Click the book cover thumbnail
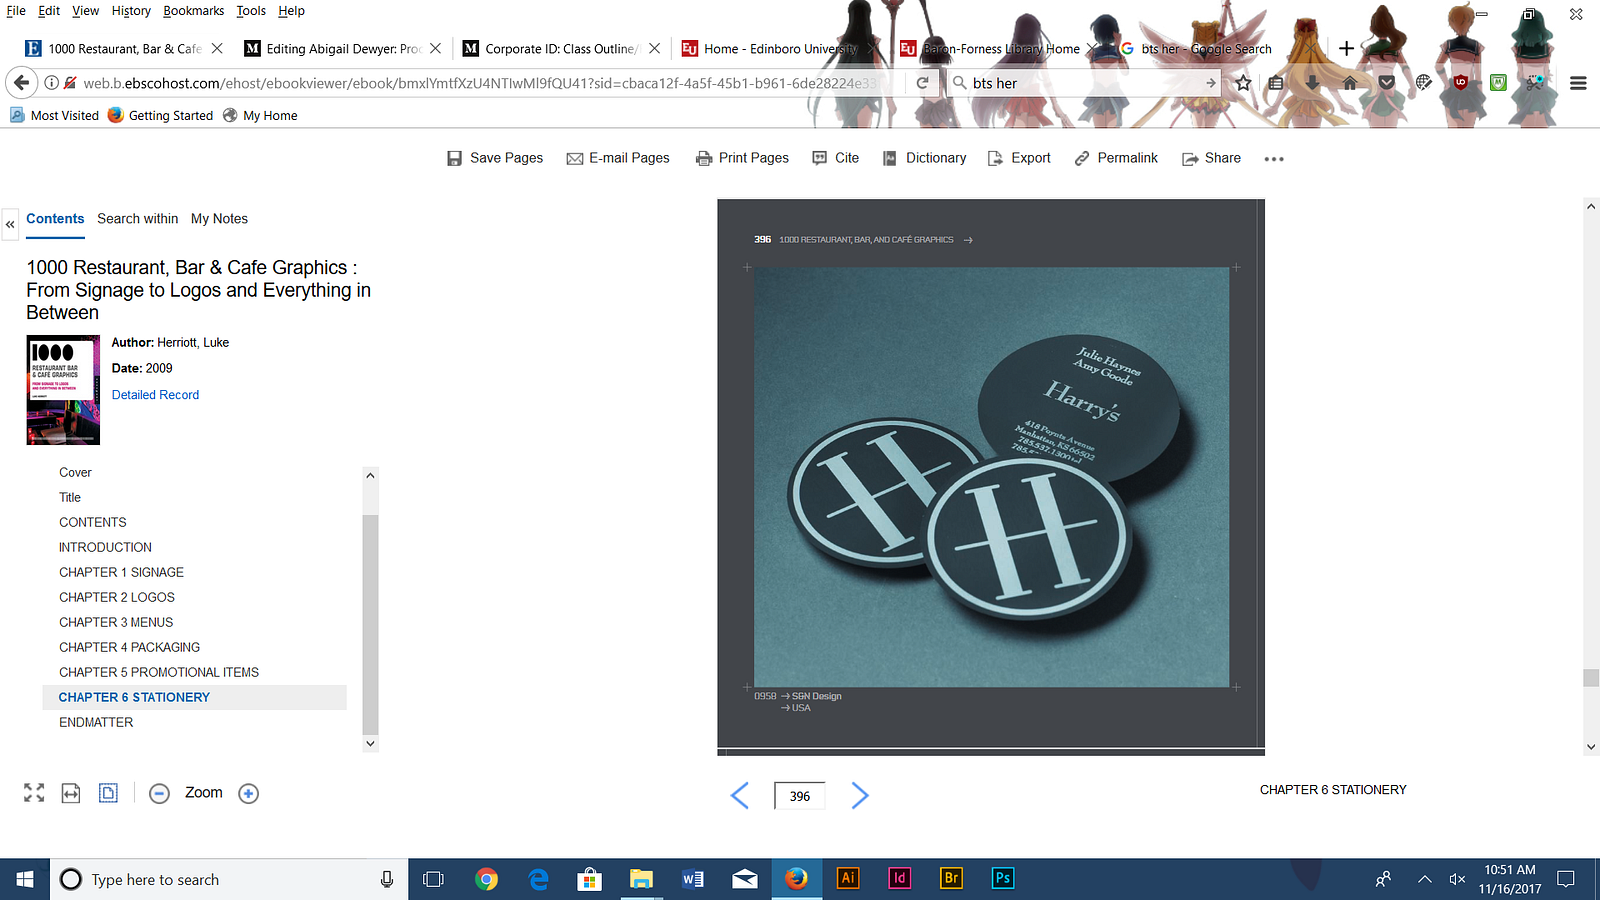 point(63,390)
